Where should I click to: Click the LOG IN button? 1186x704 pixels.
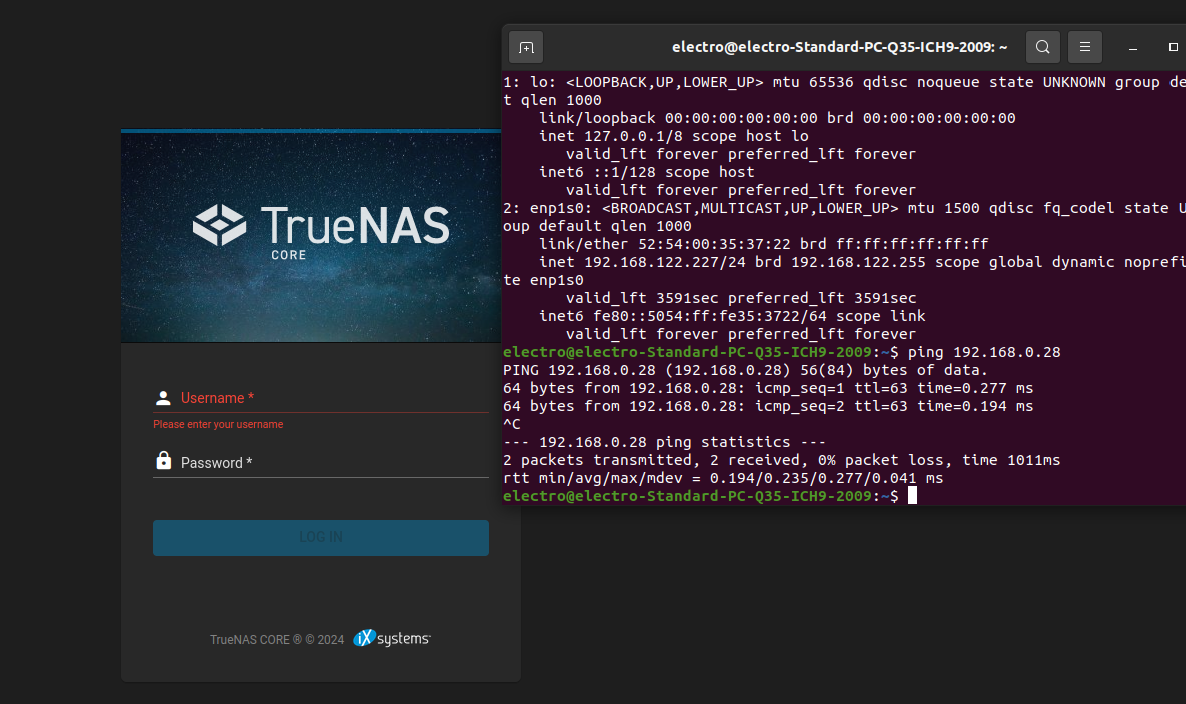tap(321, 538)
